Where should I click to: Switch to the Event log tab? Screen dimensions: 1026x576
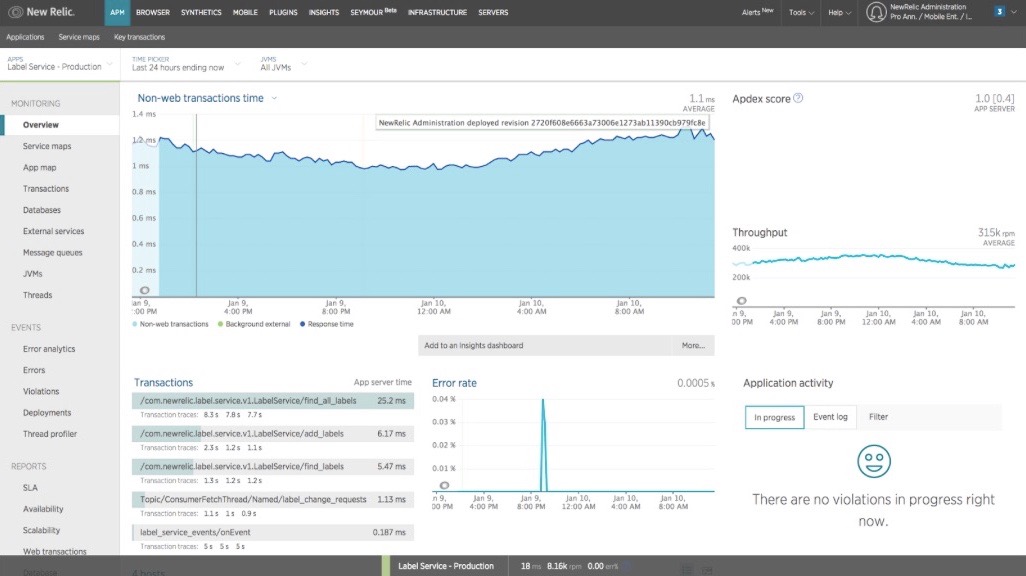(x=830, y=417)
